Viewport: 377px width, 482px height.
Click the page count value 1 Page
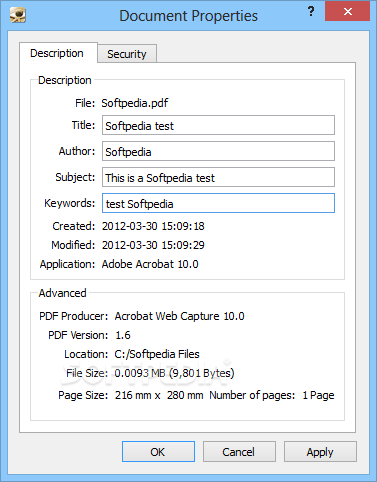click(318, 395)
